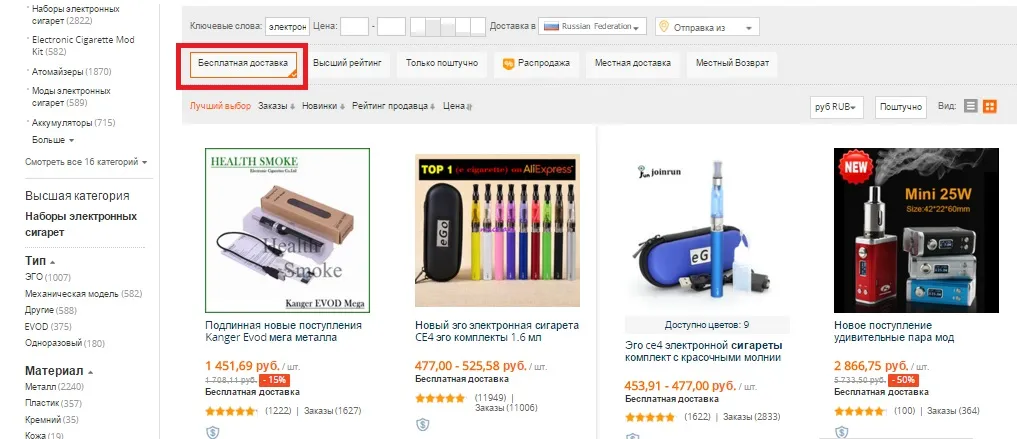Toggle Высший рейтинг filter

[x=348, y=64]
